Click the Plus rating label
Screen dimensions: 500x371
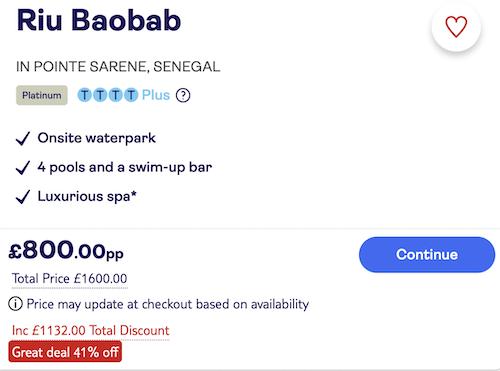156,95
